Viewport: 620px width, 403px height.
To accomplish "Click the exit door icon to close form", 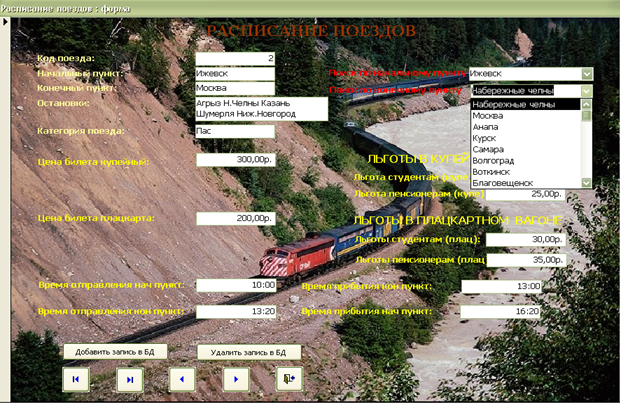I will (x=288, y=379).
